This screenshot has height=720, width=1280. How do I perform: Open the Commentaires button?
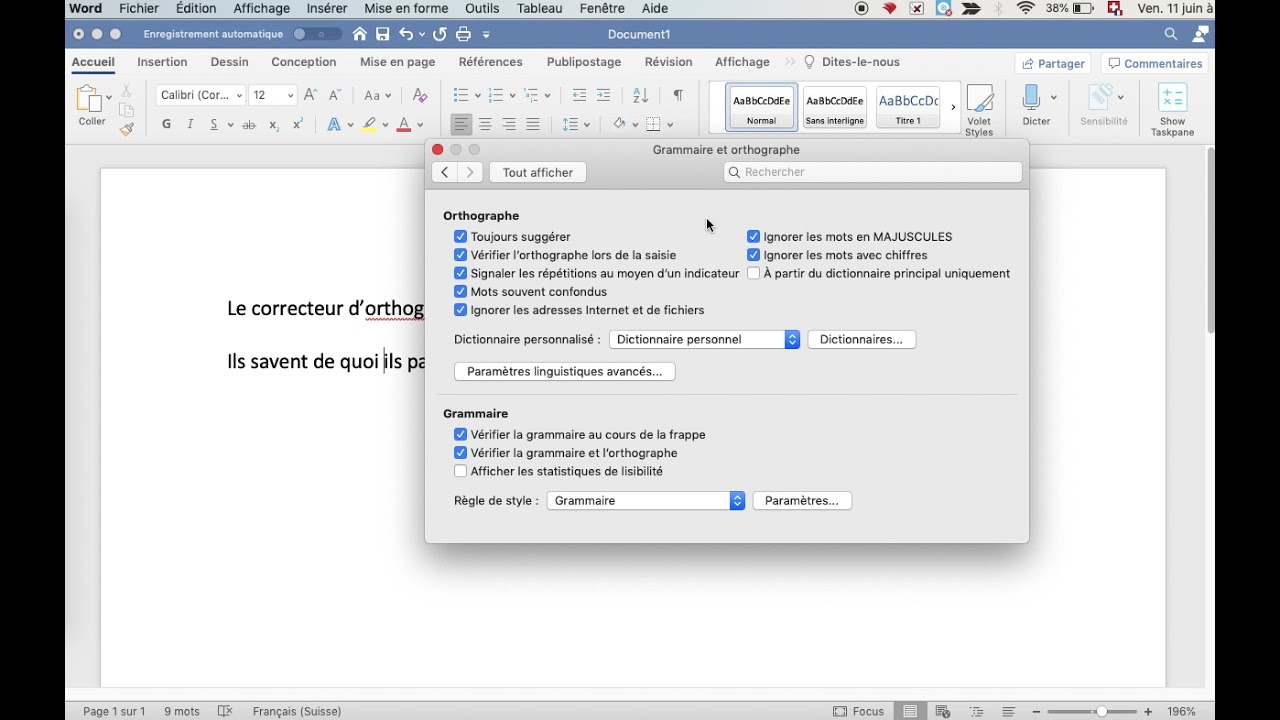click(1155, 63)
